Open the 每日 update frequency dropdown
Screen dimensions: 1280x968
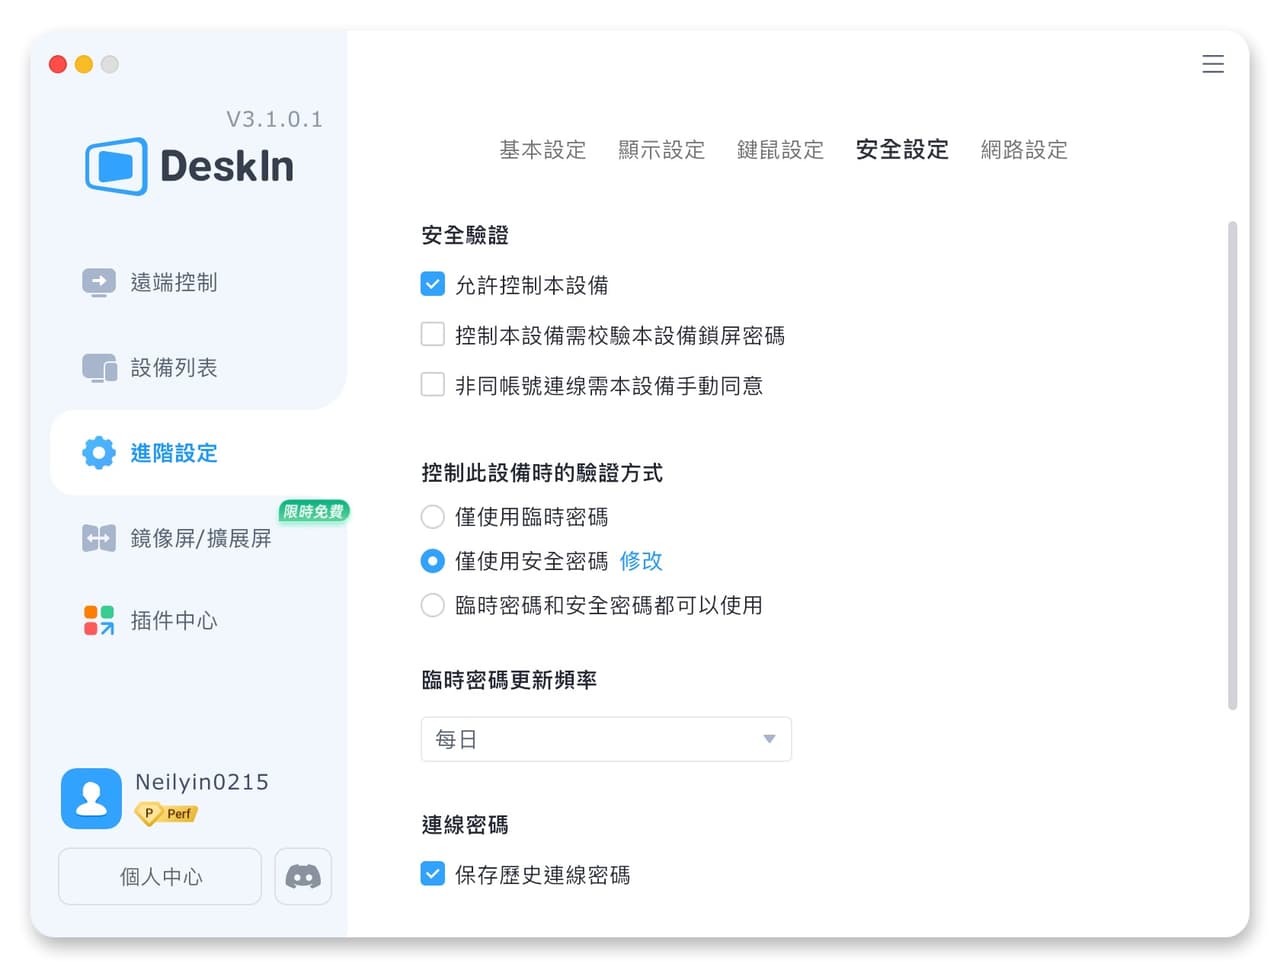(606, 739)
